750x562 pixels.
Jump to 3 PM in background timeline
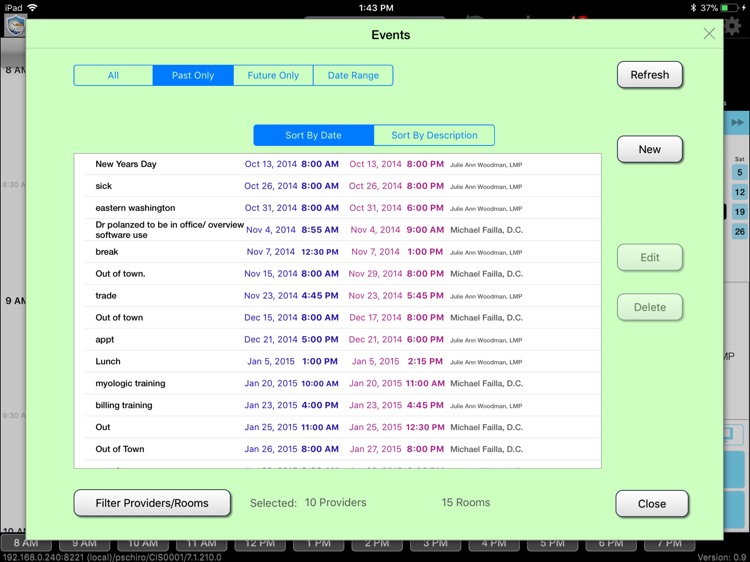435,545
